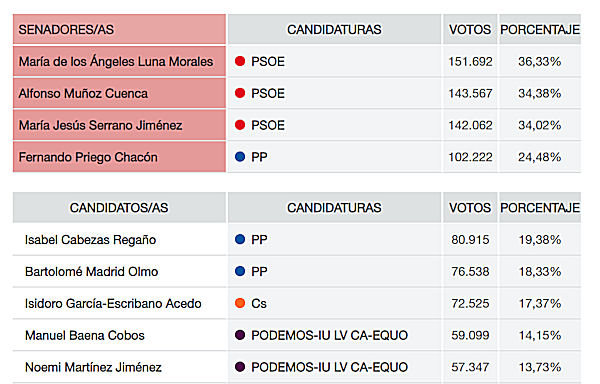This screenshot has width=600, height=384.
Task: Click the purple dot in Manuel Baena Cobos row
Action: (x=240, y=335)
